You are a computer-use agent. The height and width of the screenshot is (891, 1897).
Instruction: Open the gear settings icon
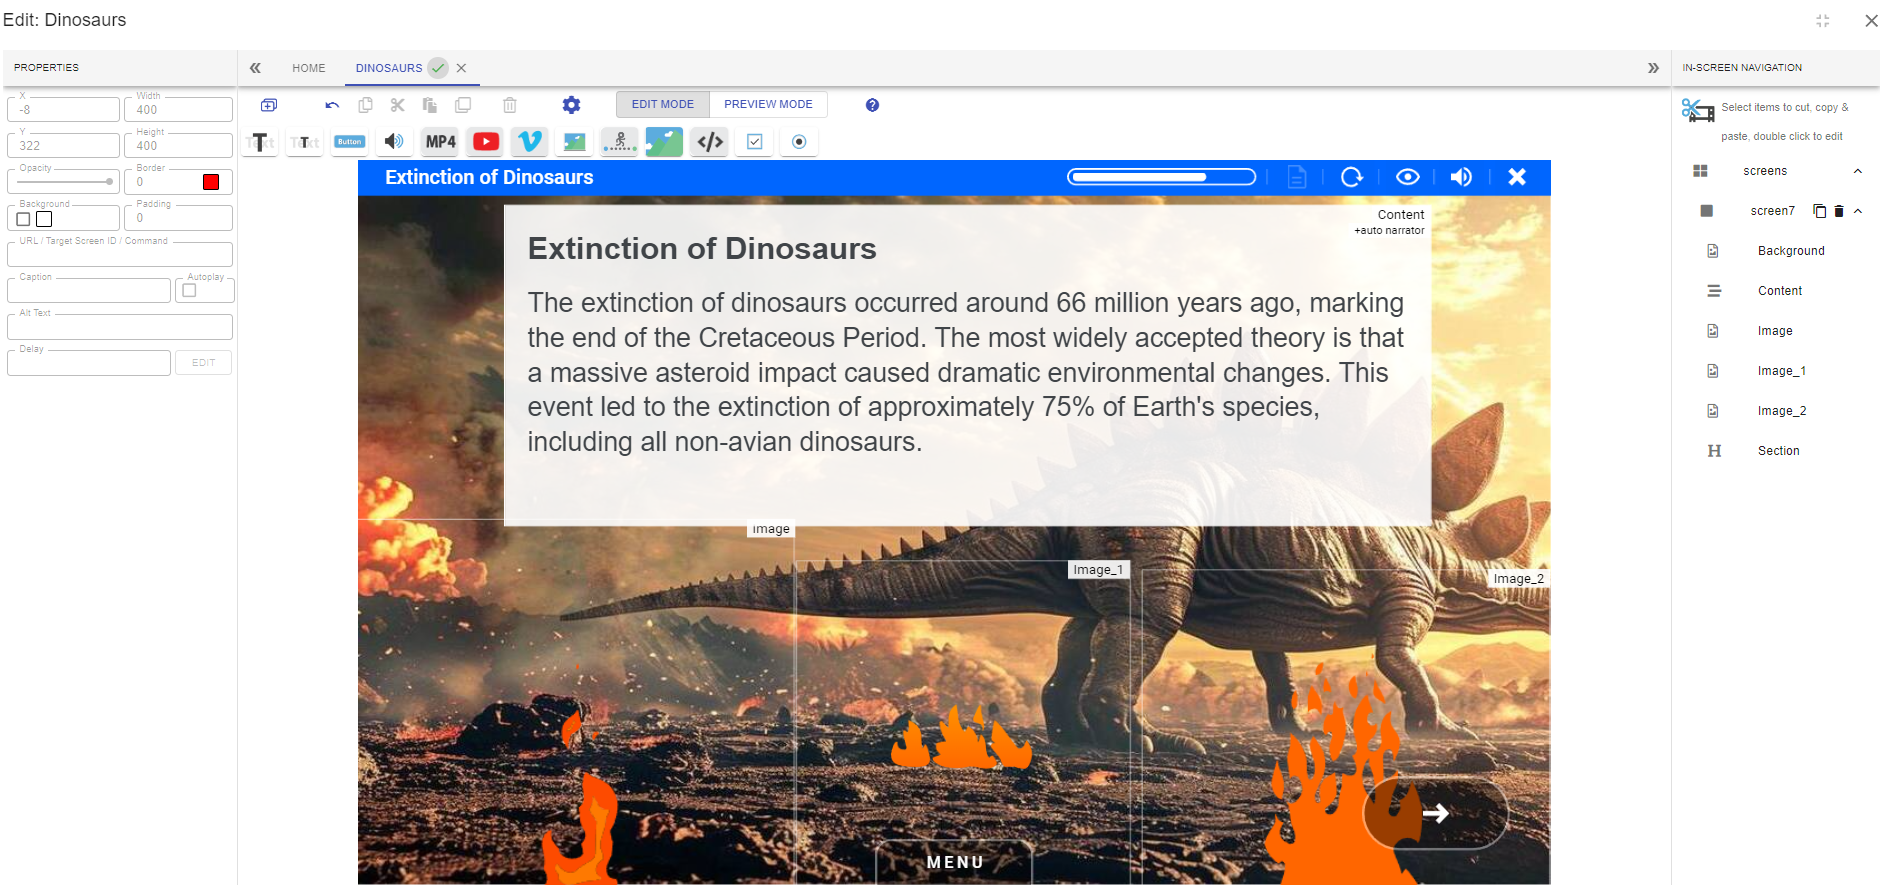pyautogui.click(x=571, y=105)
